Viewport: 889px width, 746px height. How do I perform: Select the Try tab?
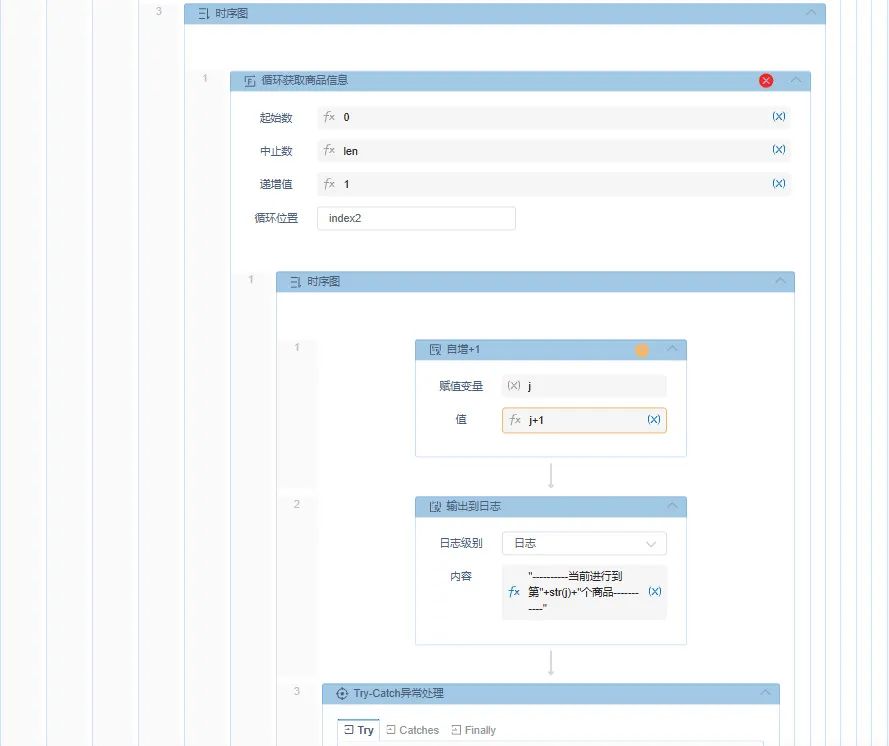pos(358,730)
